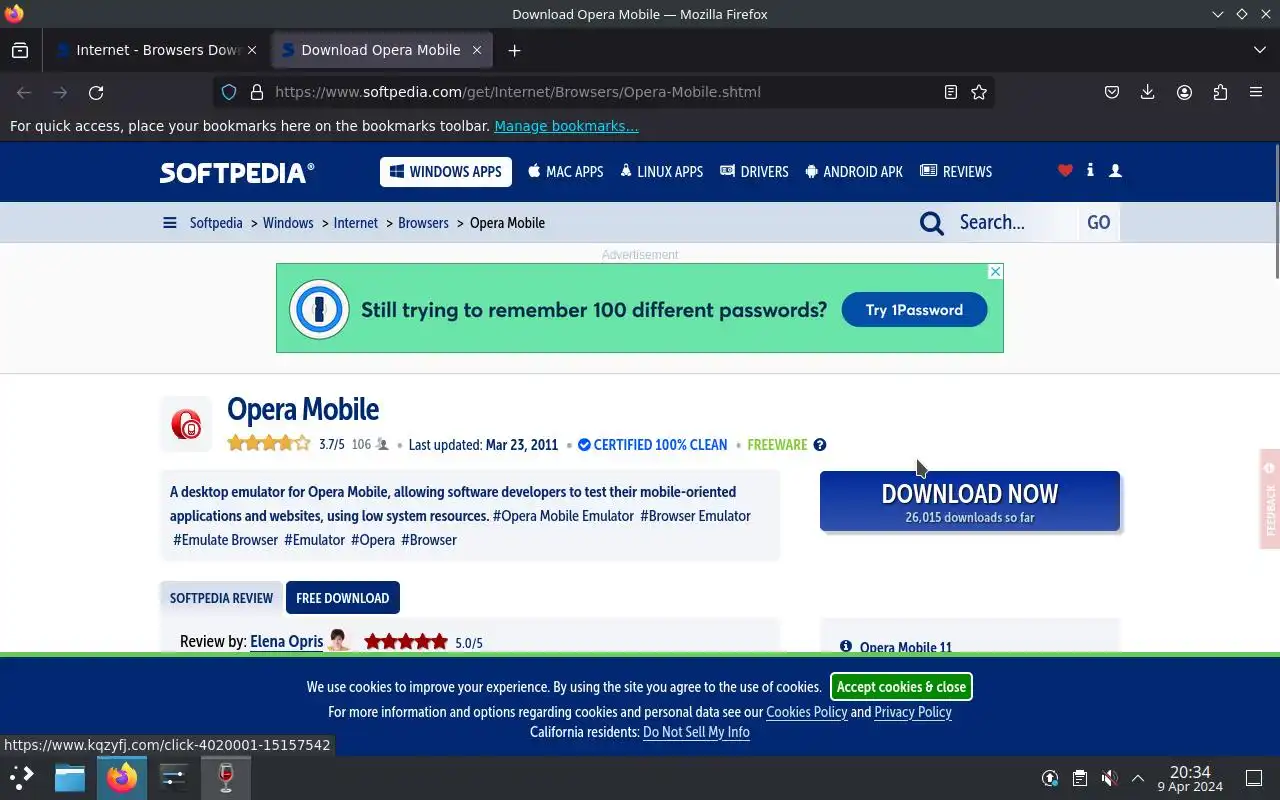Click the Windows breadcrumb link

(288, 223)
